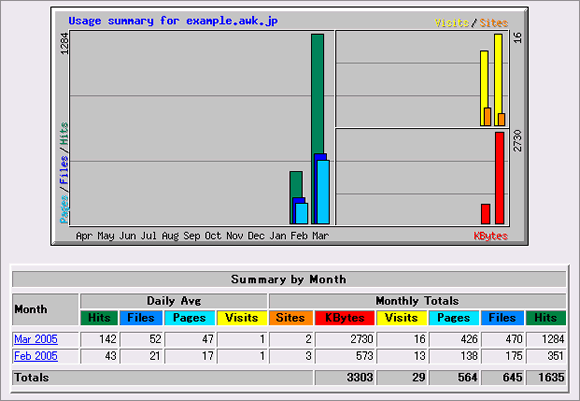
Task: Click the Daily Avg group header
Action: [x=174, y=301]
